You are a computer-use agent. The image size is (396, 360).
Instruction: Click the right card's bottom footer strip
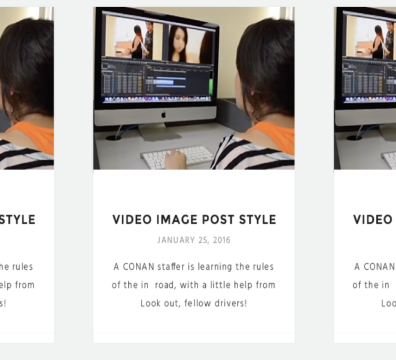click(365, 338)
